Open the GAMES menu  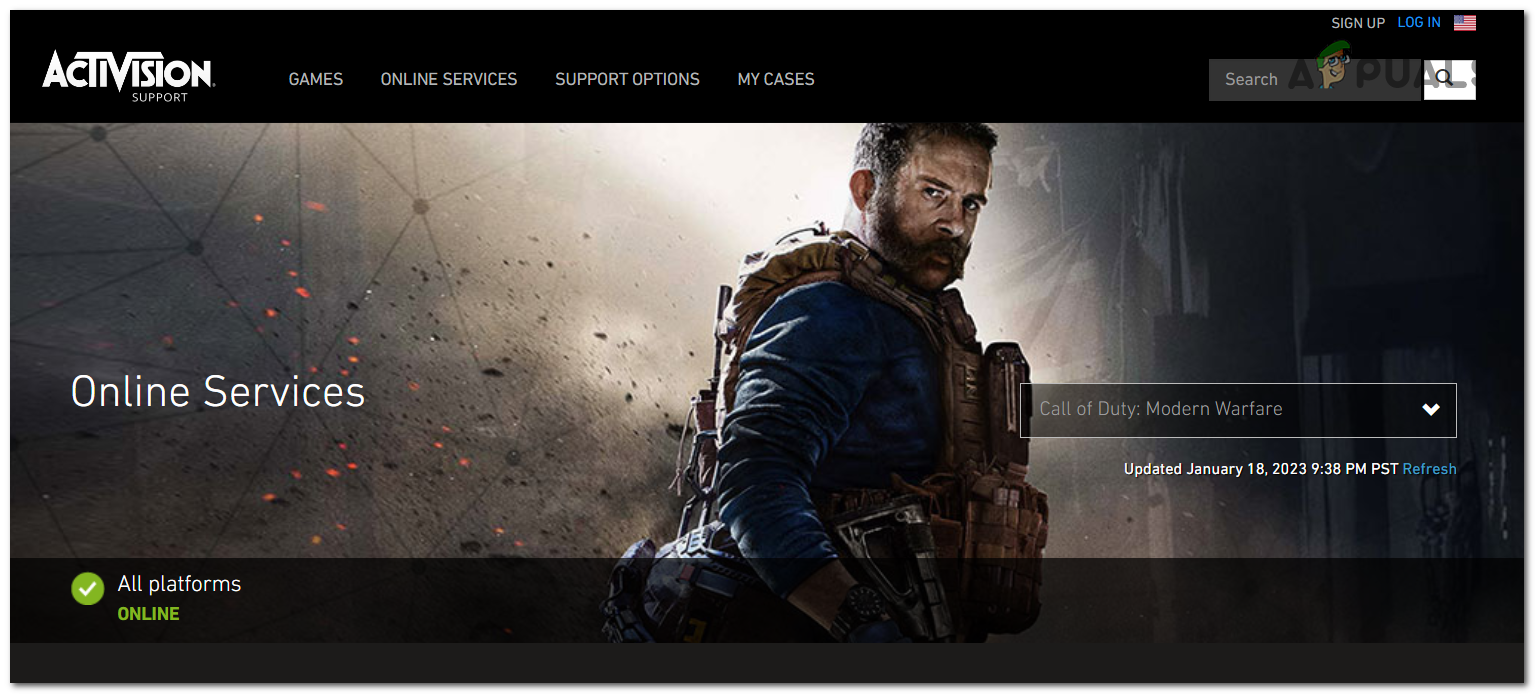point(315,79)
